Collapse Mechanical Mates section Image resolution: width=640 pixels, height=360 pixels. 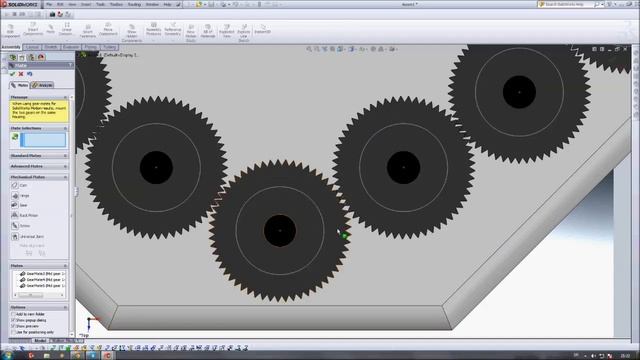point(65,177)
